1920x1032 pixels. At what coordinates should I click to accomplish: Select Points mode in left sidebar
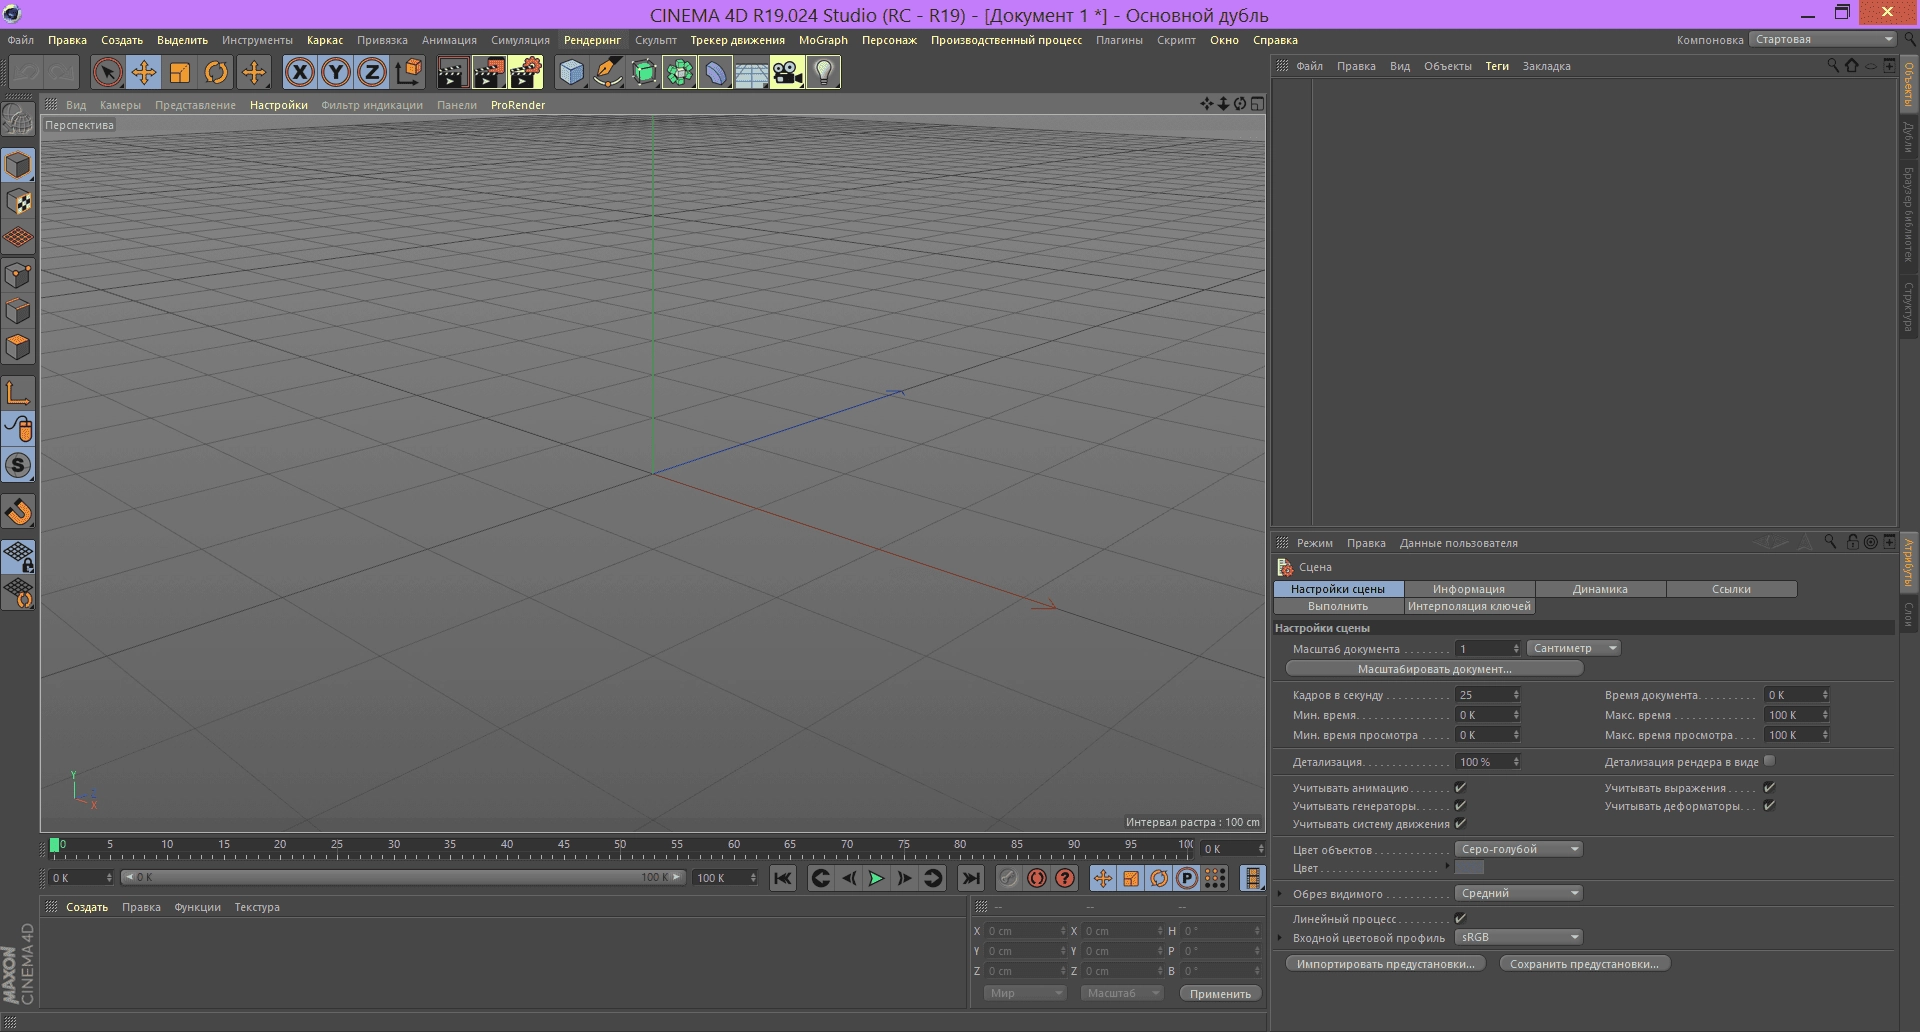(x=18, y=275)
